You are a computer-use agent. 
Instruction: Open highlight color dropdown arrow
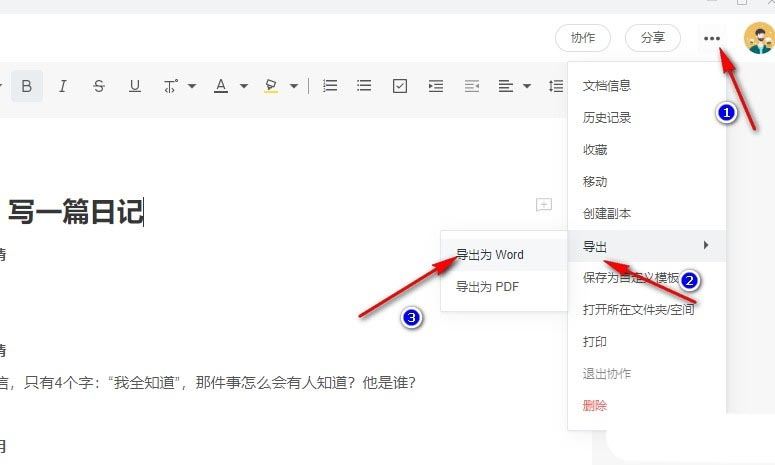coord(294,86)
